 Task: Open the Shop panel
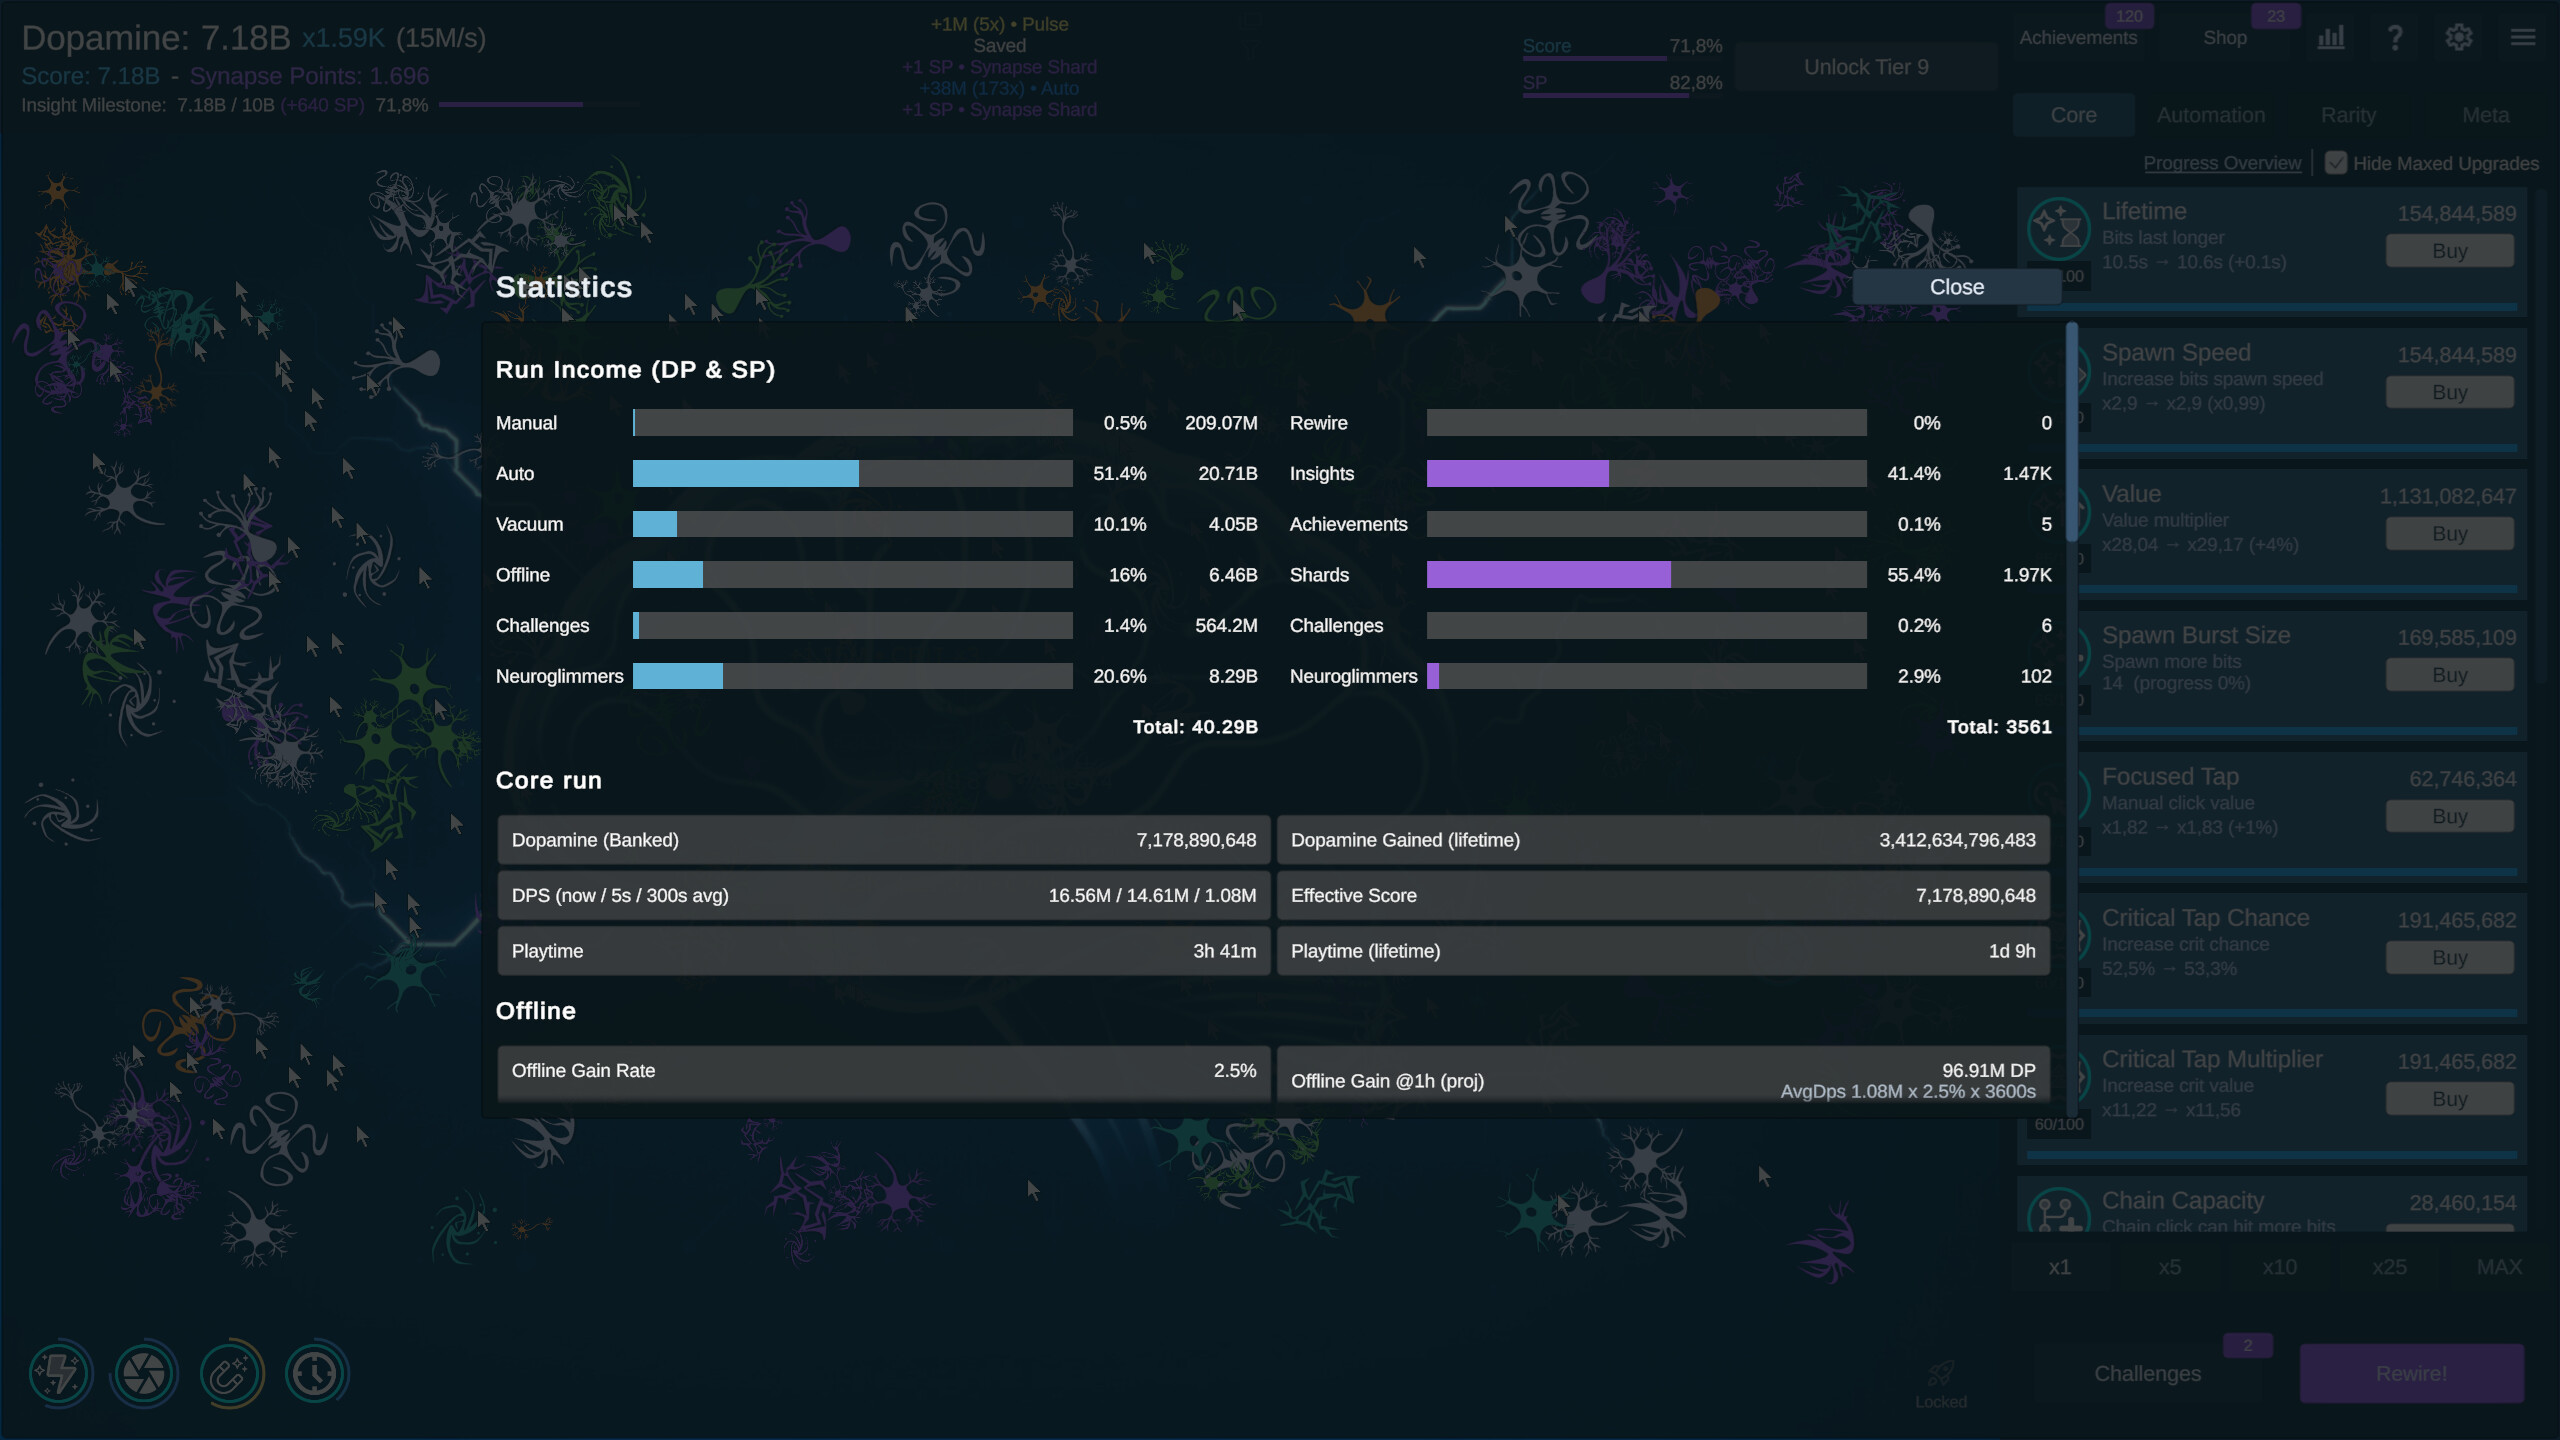2225,37
